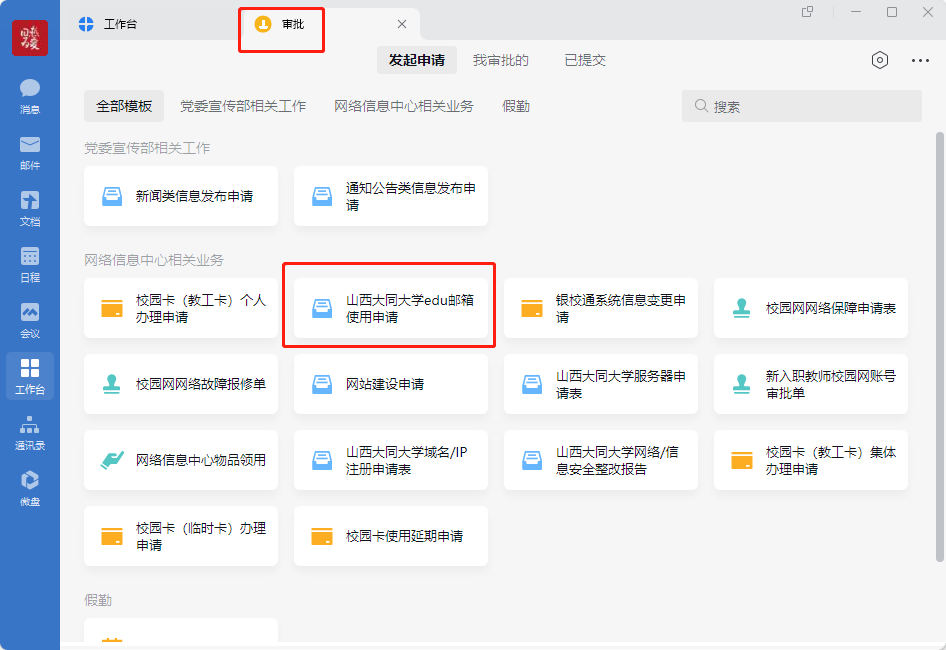Click the 校园网网络故障报修单 title text
The image size is (946, 650).
point(201,384)
